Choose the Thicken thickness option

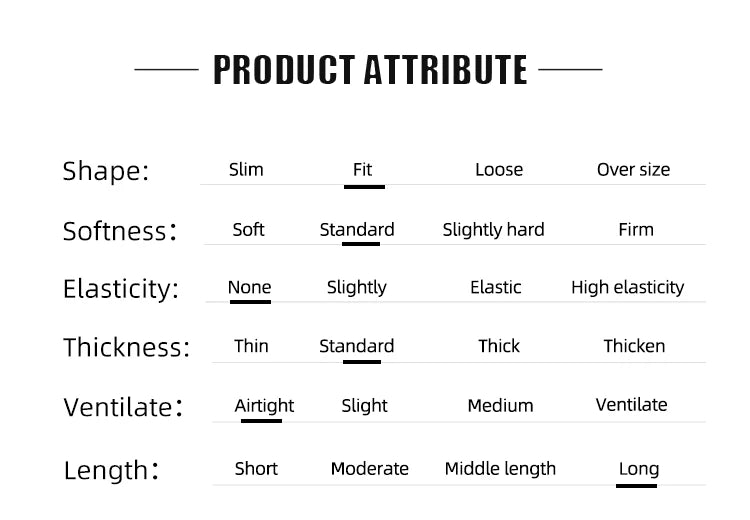634,346
